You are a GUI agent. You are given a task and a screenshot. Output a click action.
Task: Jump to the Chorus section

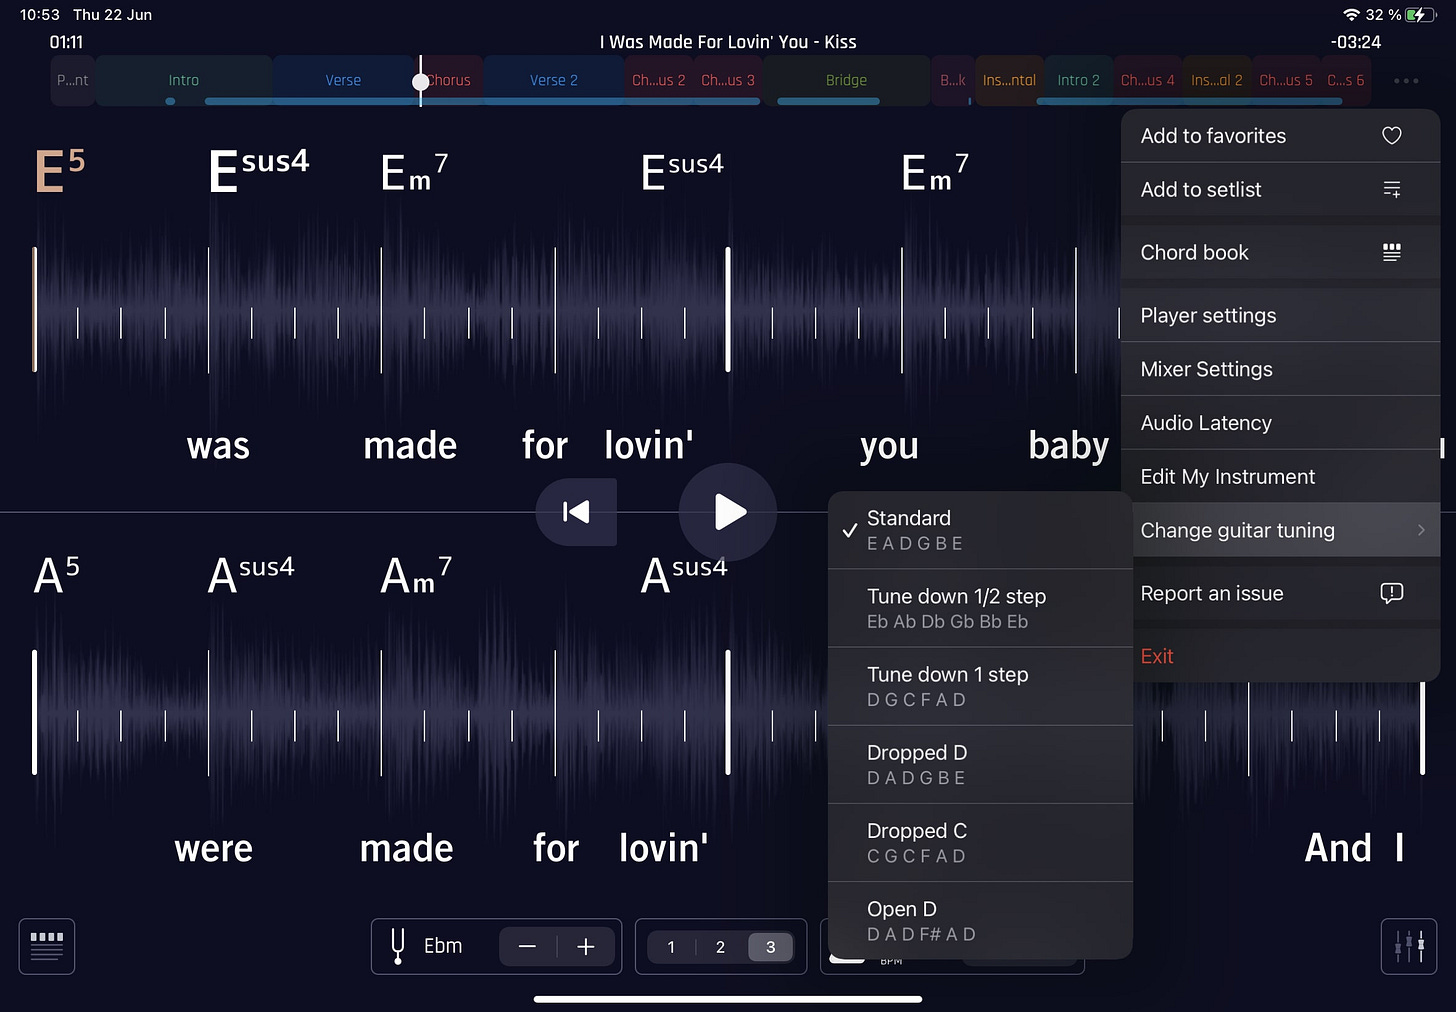click(450, 80)
